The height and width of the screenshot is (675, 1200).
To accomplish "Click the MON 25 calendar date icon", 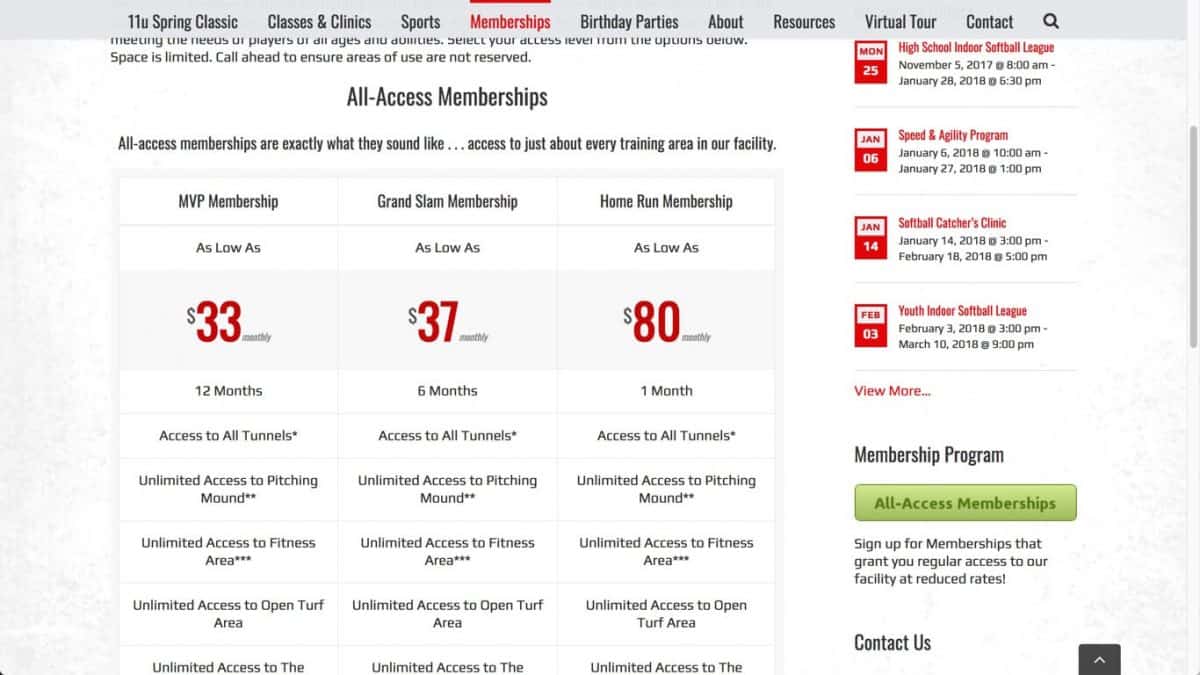I will 870,61.
